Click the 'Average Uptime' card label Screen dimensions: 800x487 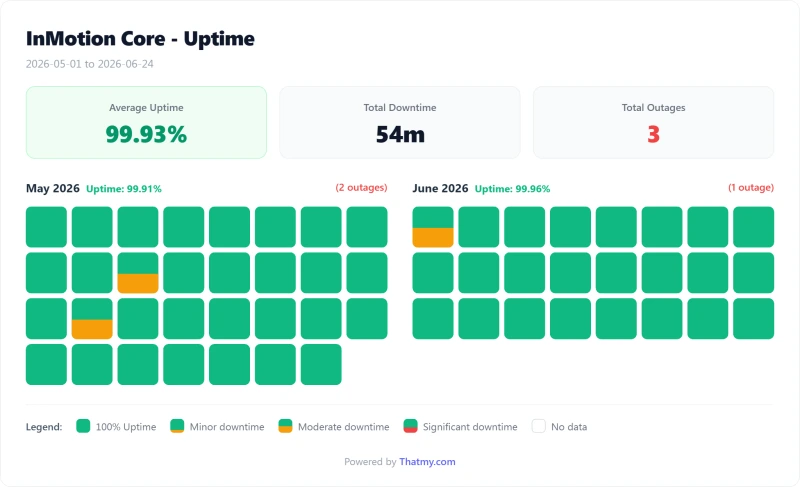coord(146,108)
